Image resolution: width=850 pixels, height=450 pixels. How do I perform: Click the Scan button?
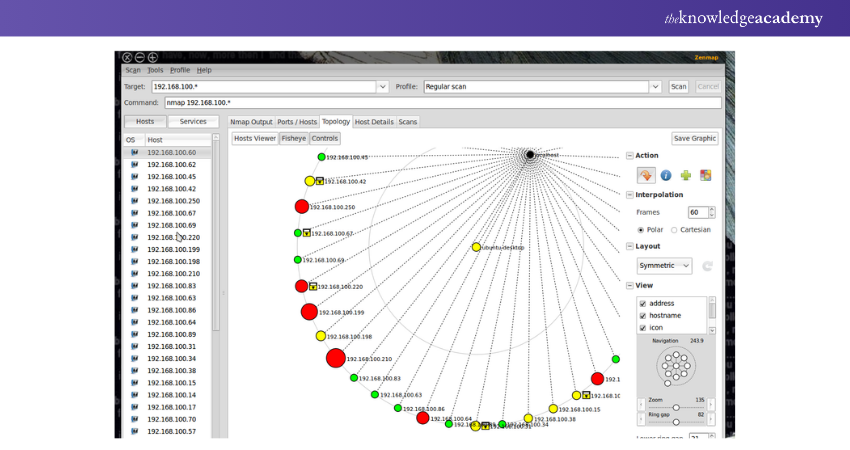coord(679,87)
